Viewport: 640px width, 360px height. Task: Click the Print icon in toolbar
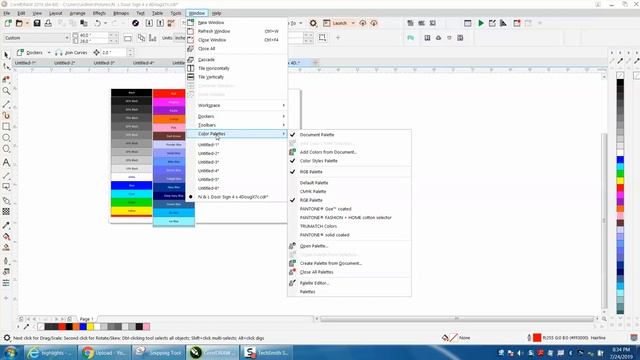point(48,23)
